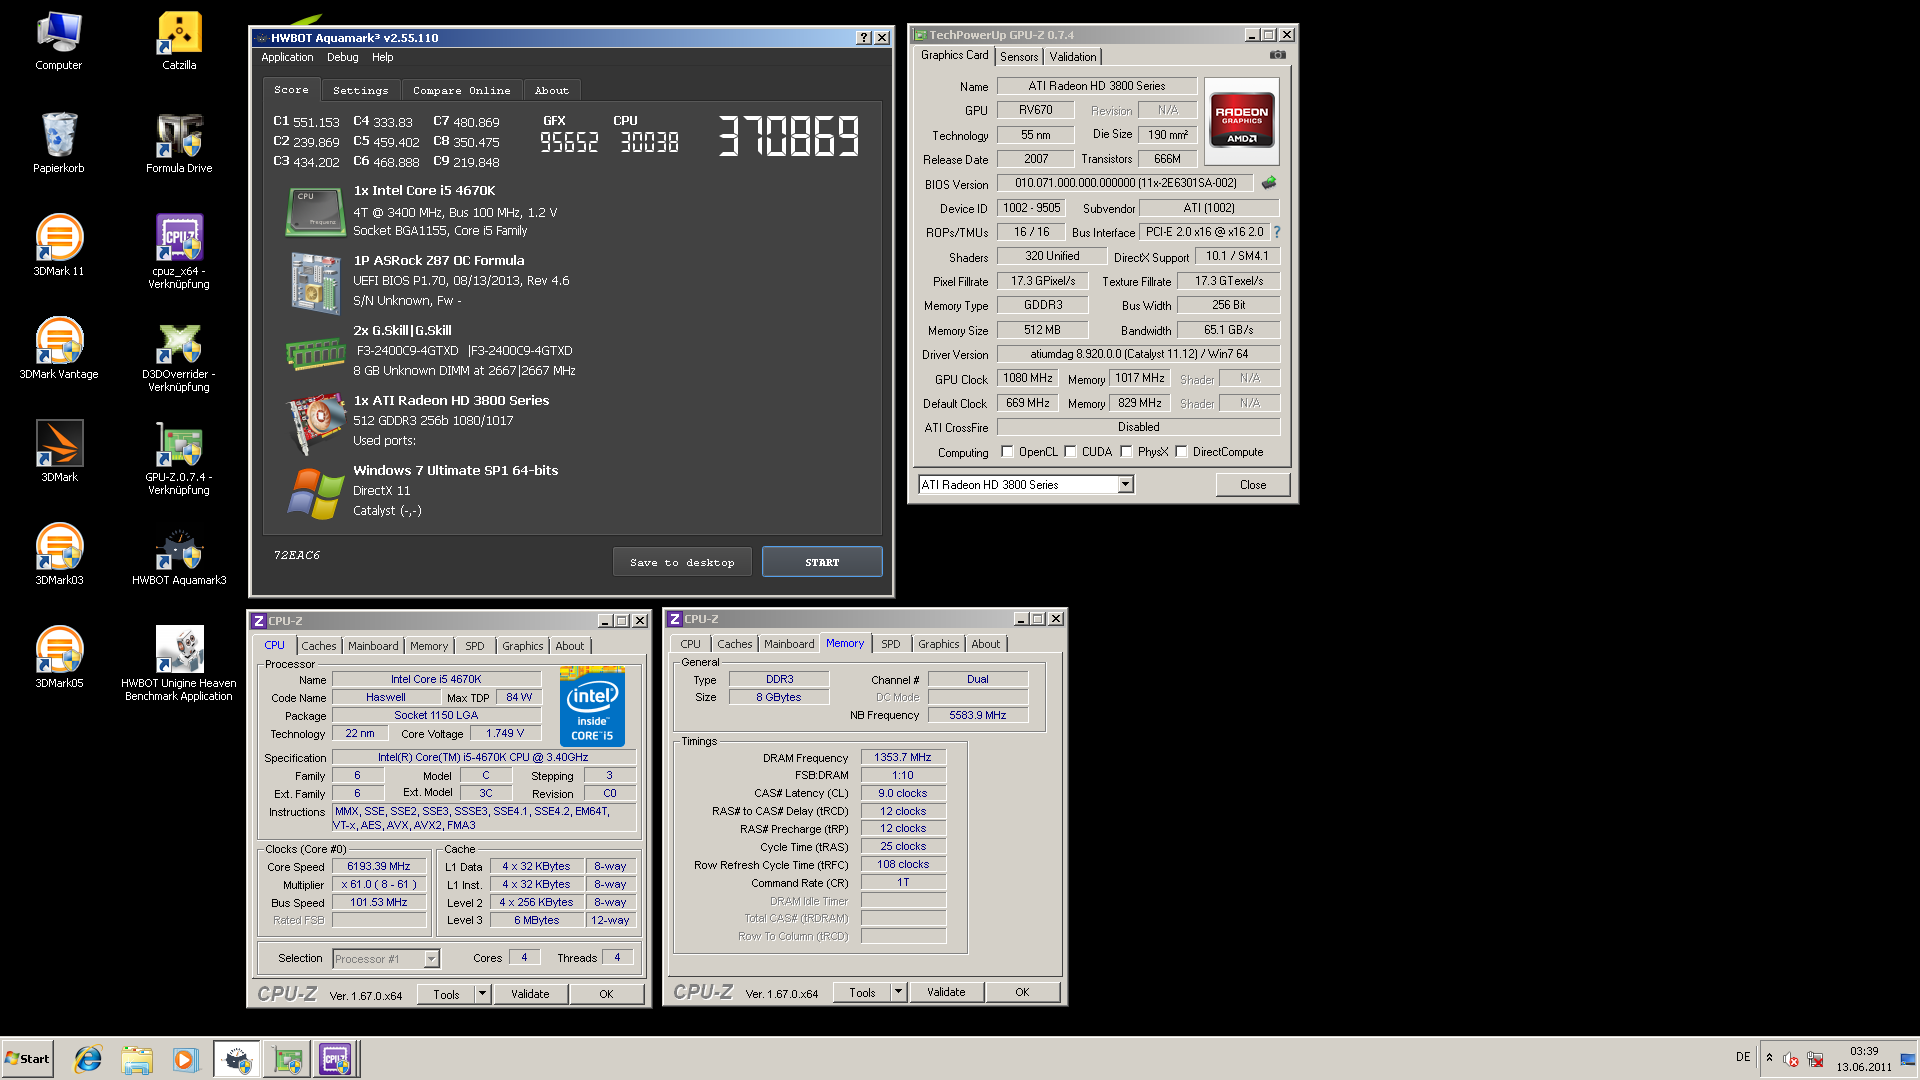The height and width of the screenshot is (1080, 1920).
Task: Open the Application menu in Aquamark
Action: click(287, 58)
